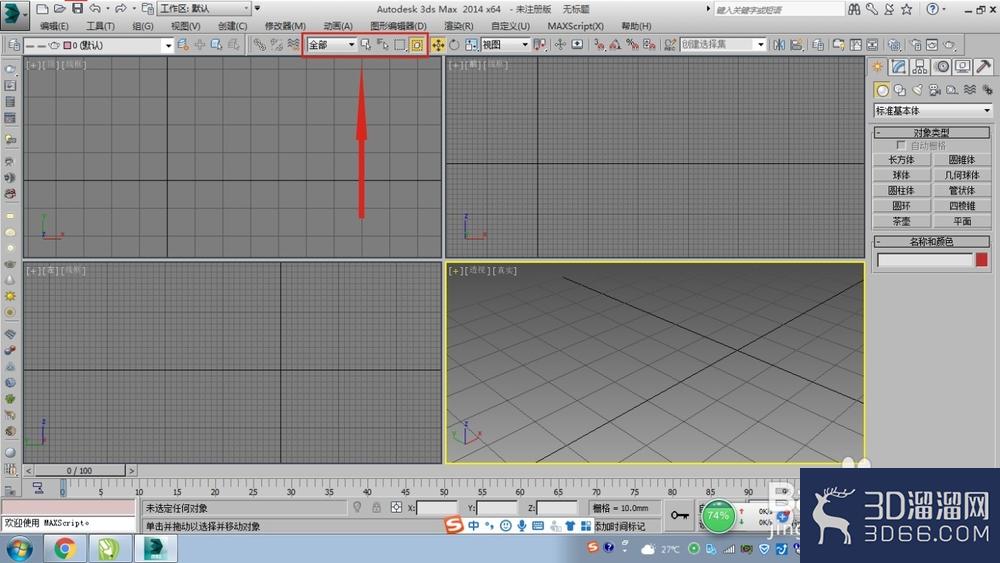This screenshot has height=563, width=1000.
Task: Click the 长方体 button
Action: tap(901, 159)
